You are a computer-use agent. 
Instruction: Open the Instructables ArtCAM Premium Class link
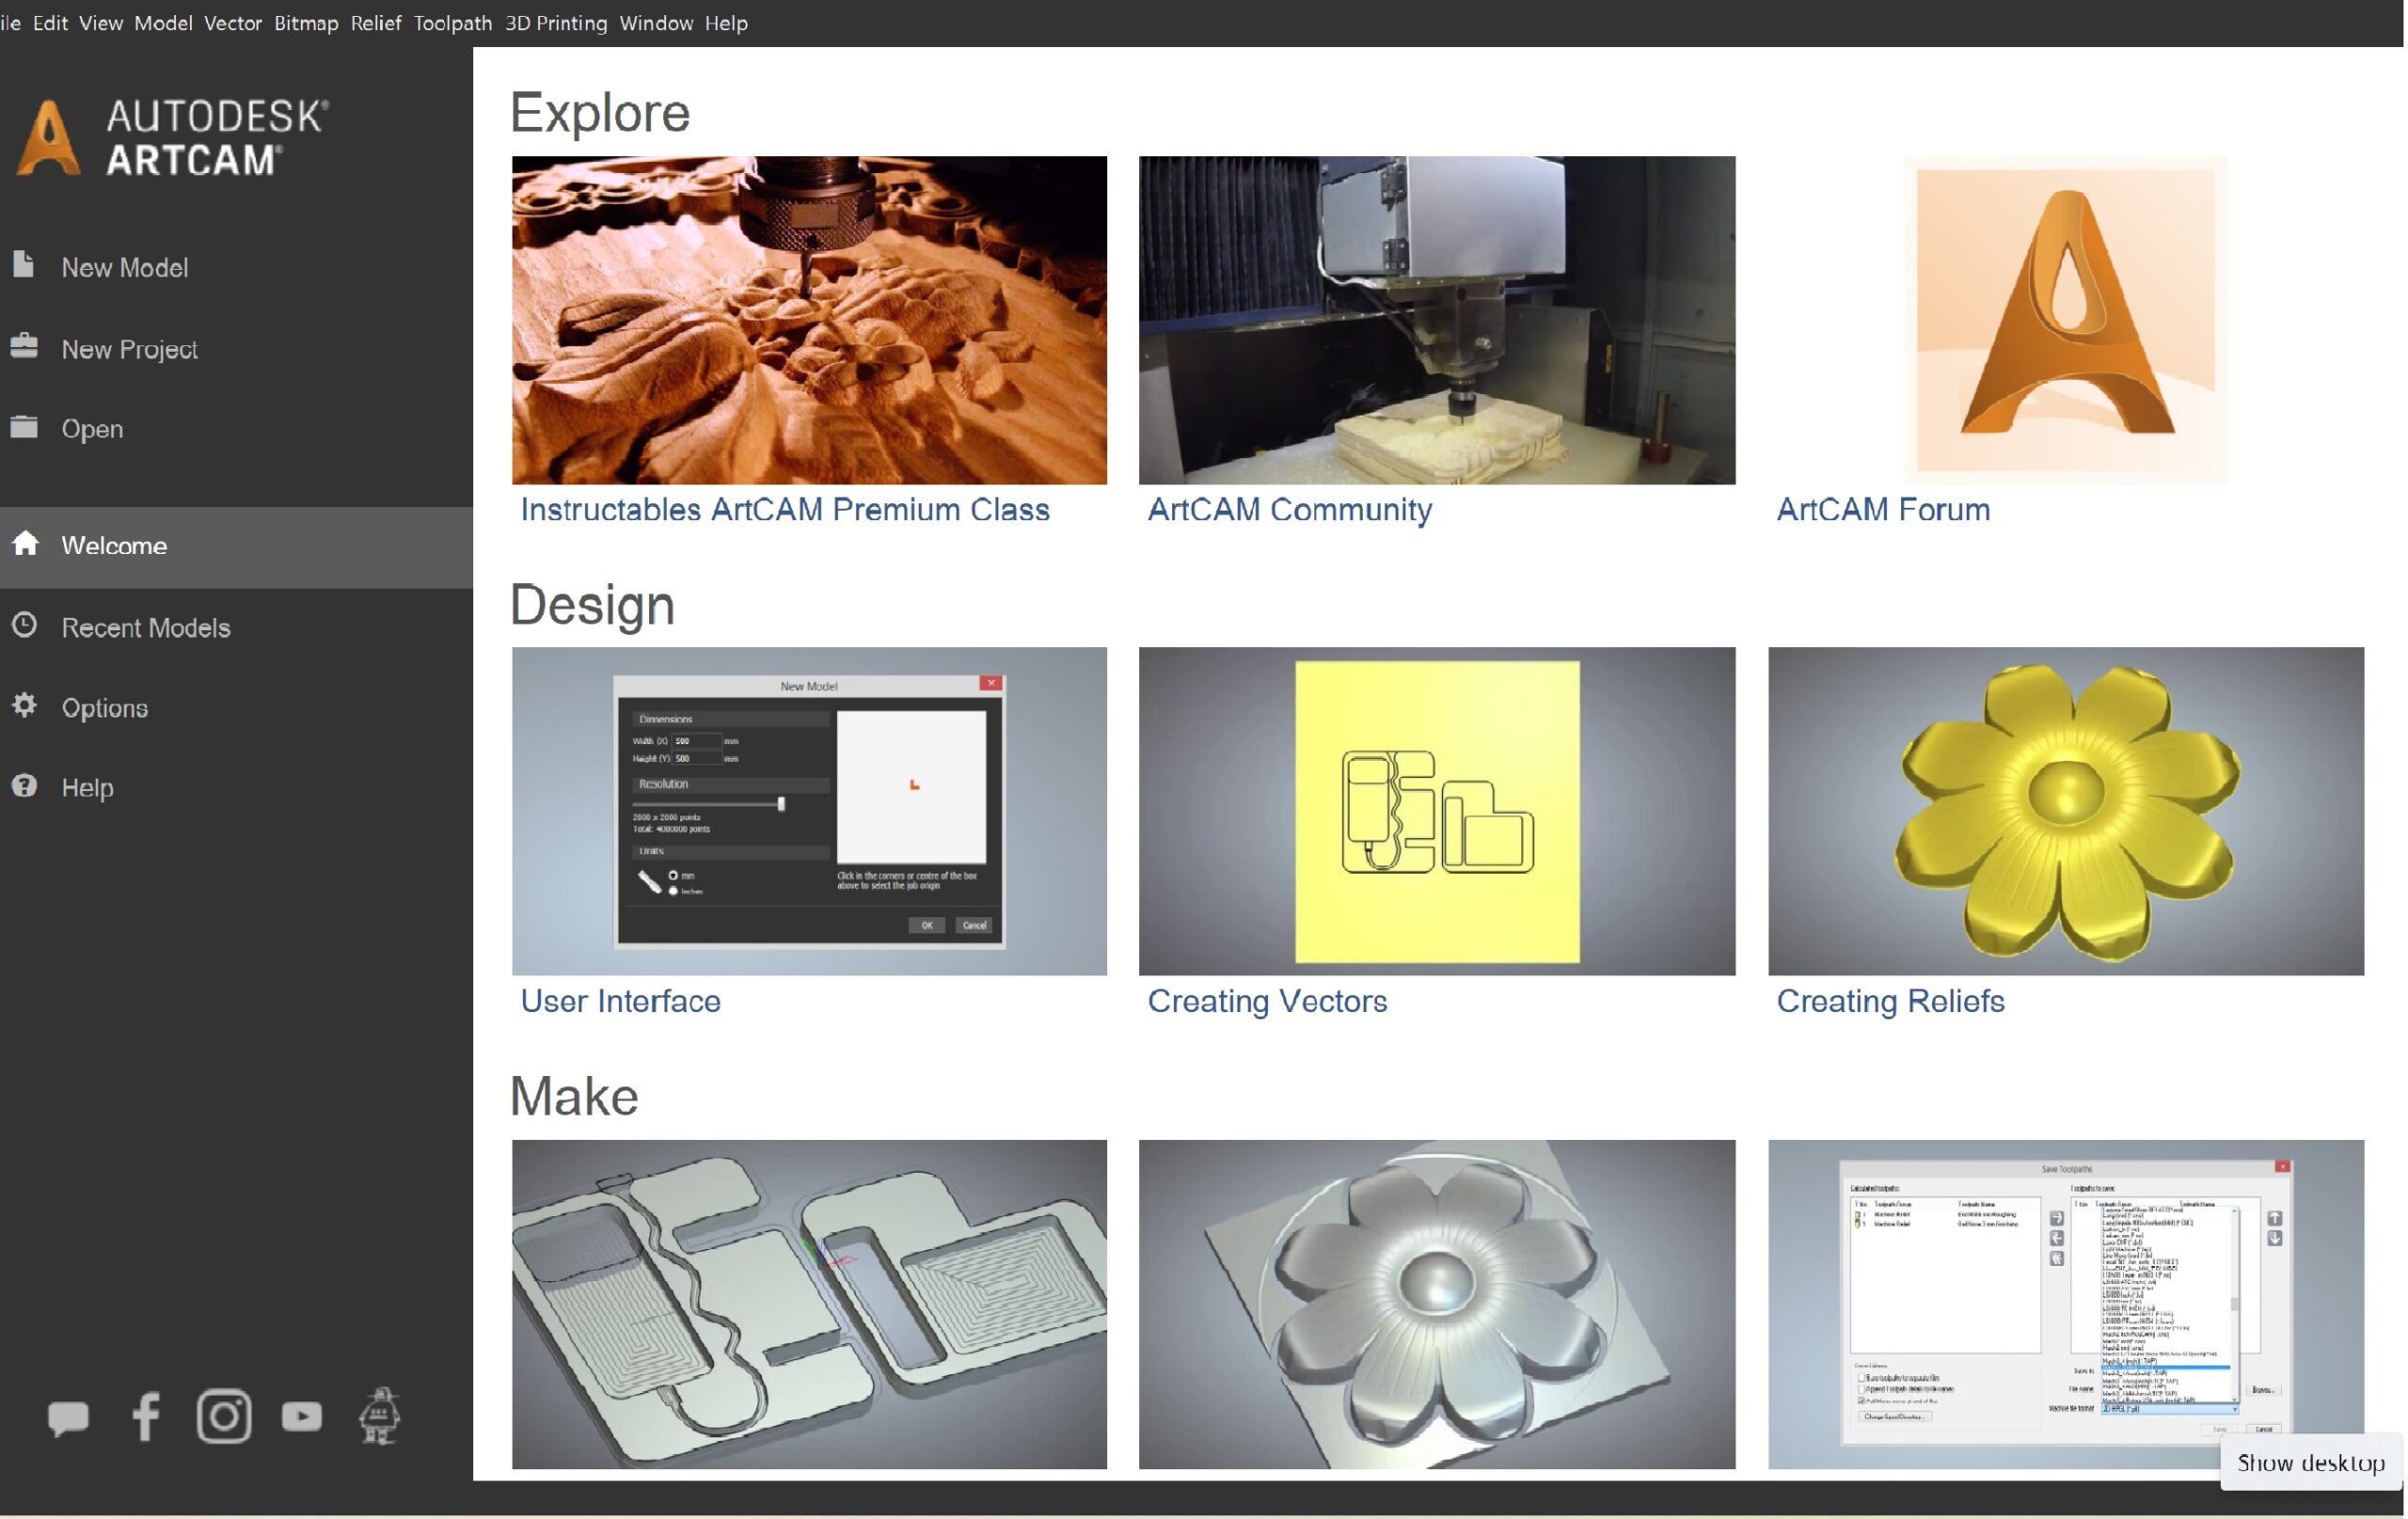(x=784, y=509)
